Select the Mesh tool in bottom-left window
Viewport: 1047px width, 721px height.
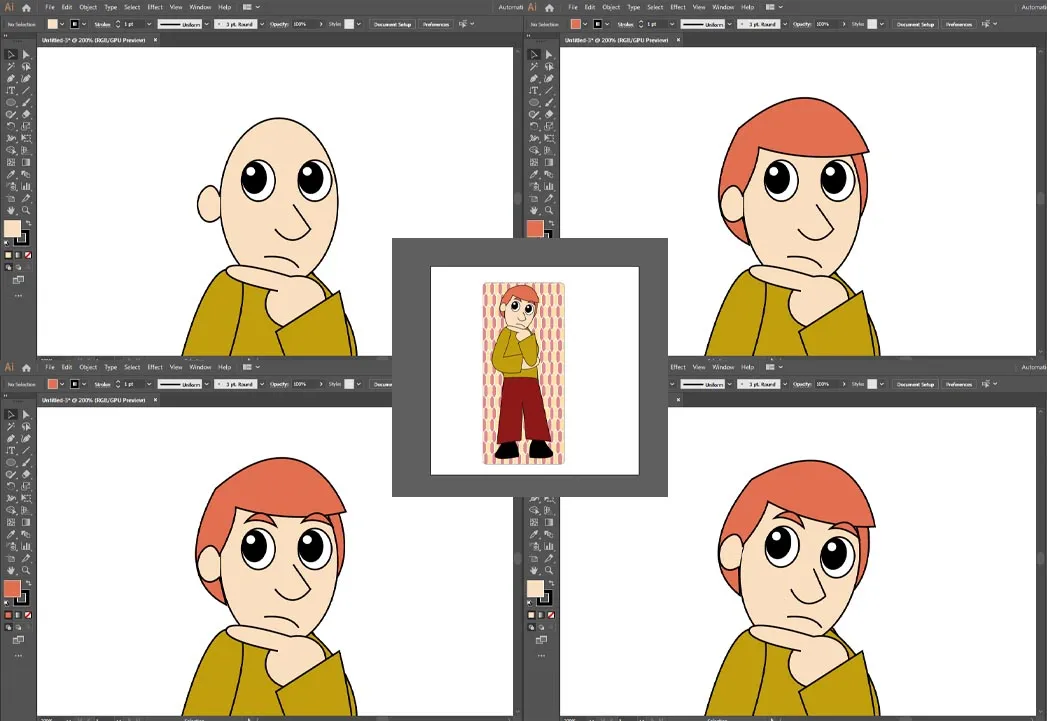11,523
